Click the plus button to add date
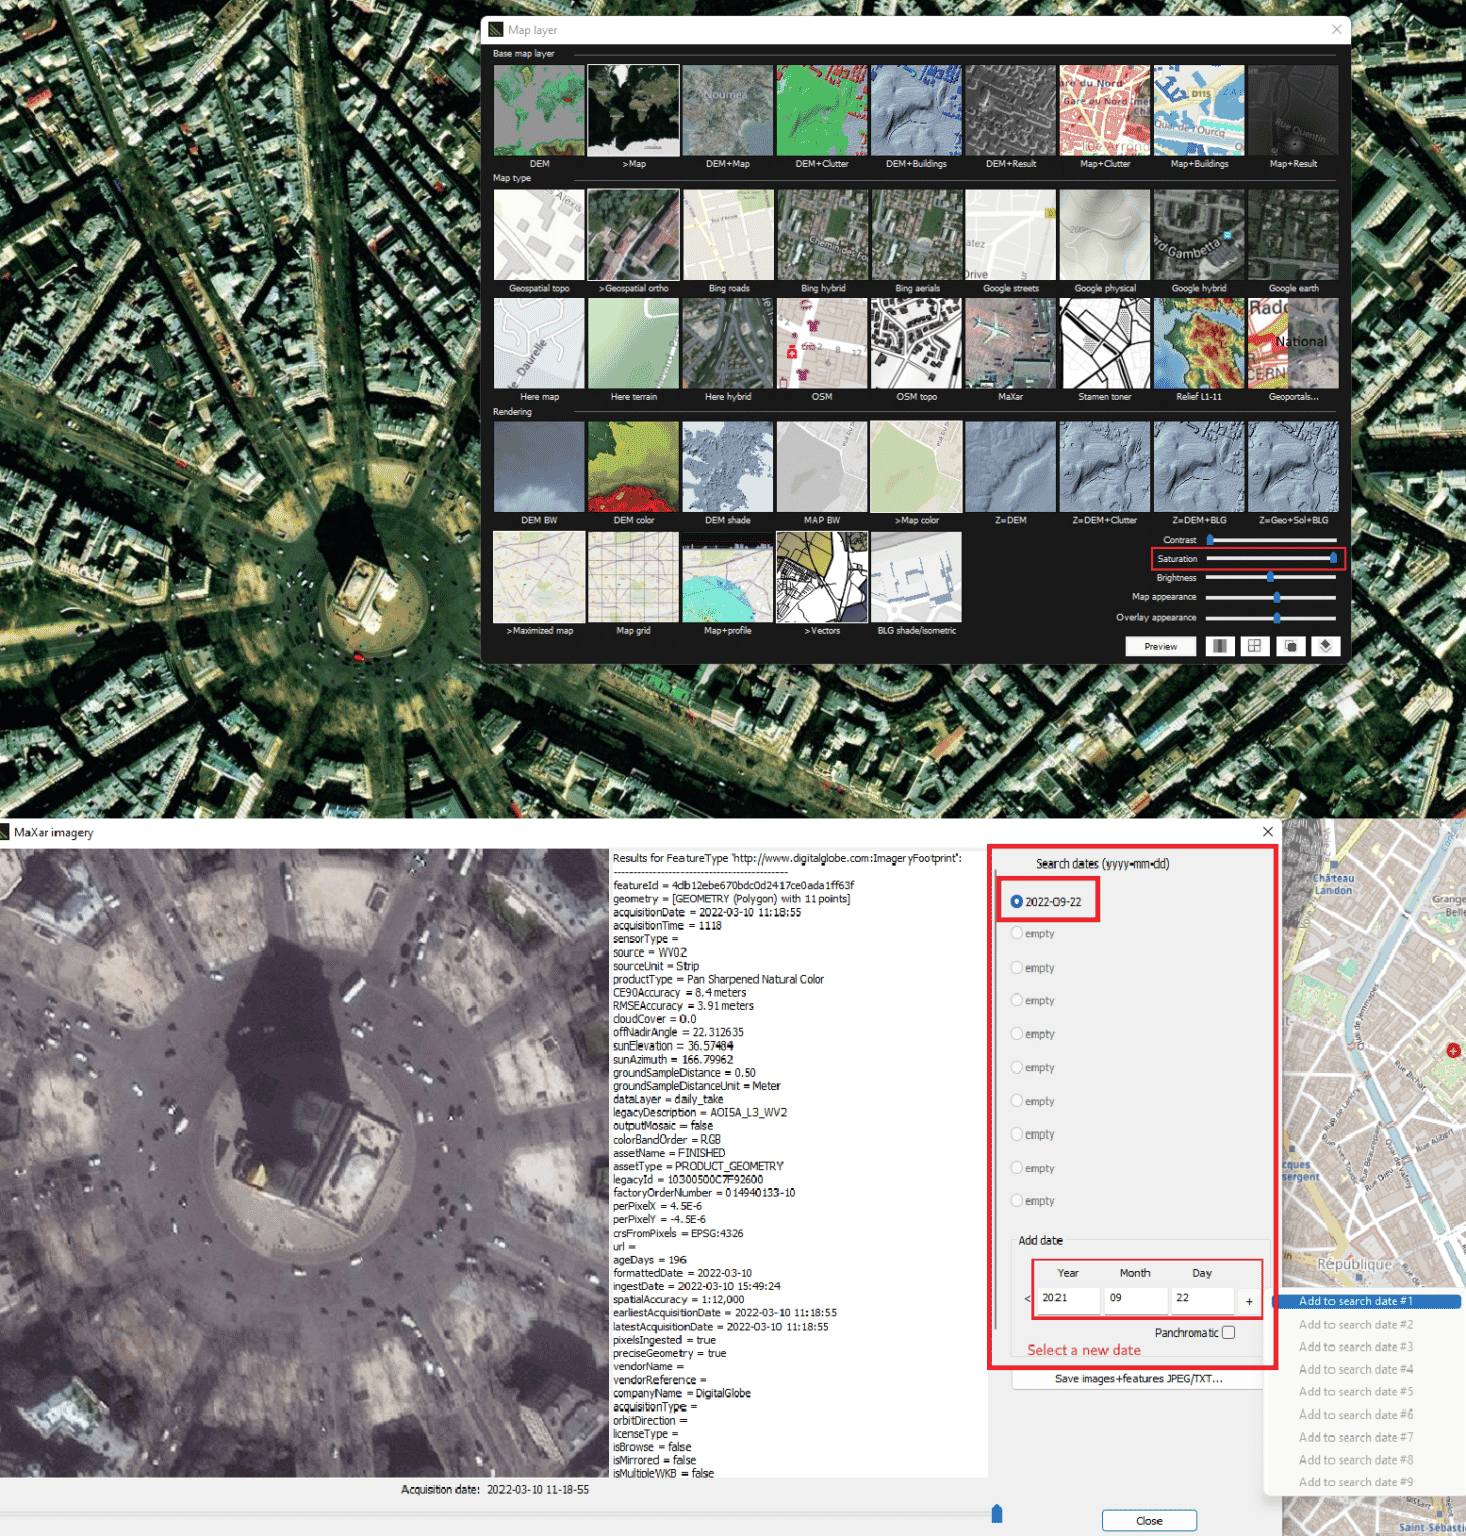 point(1249,1301)
